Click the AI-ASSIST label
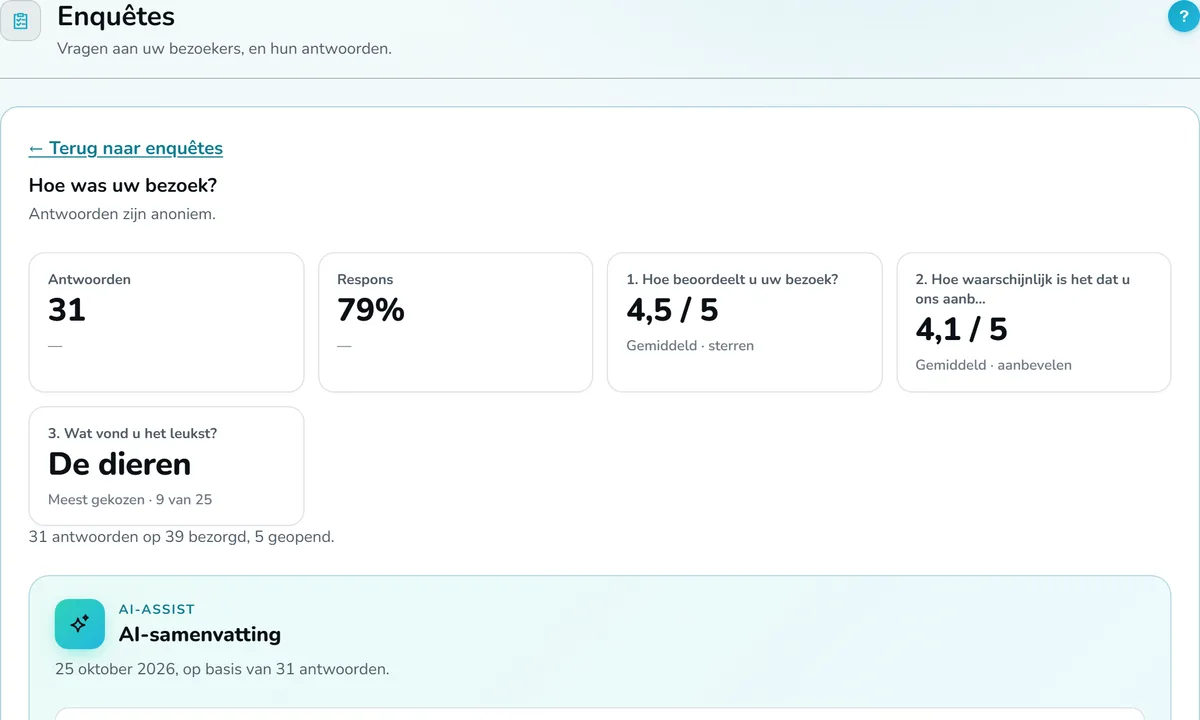 pyautogui.click(x=157, y=609)
